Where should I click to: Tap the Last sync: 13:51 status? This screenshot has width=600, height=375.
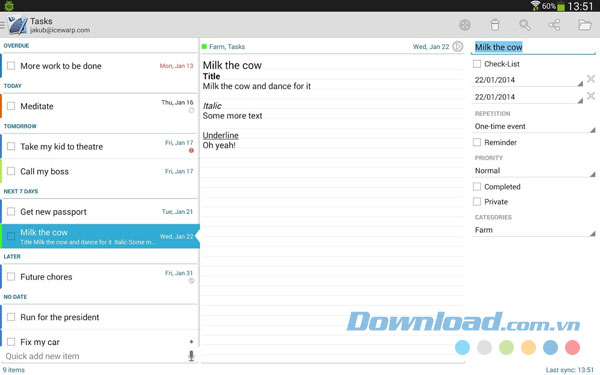coord(570,370)
